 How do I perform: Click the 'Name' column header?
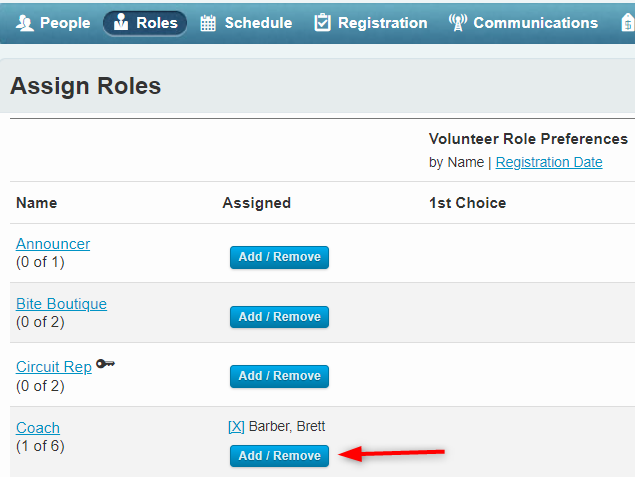[36, 203]
